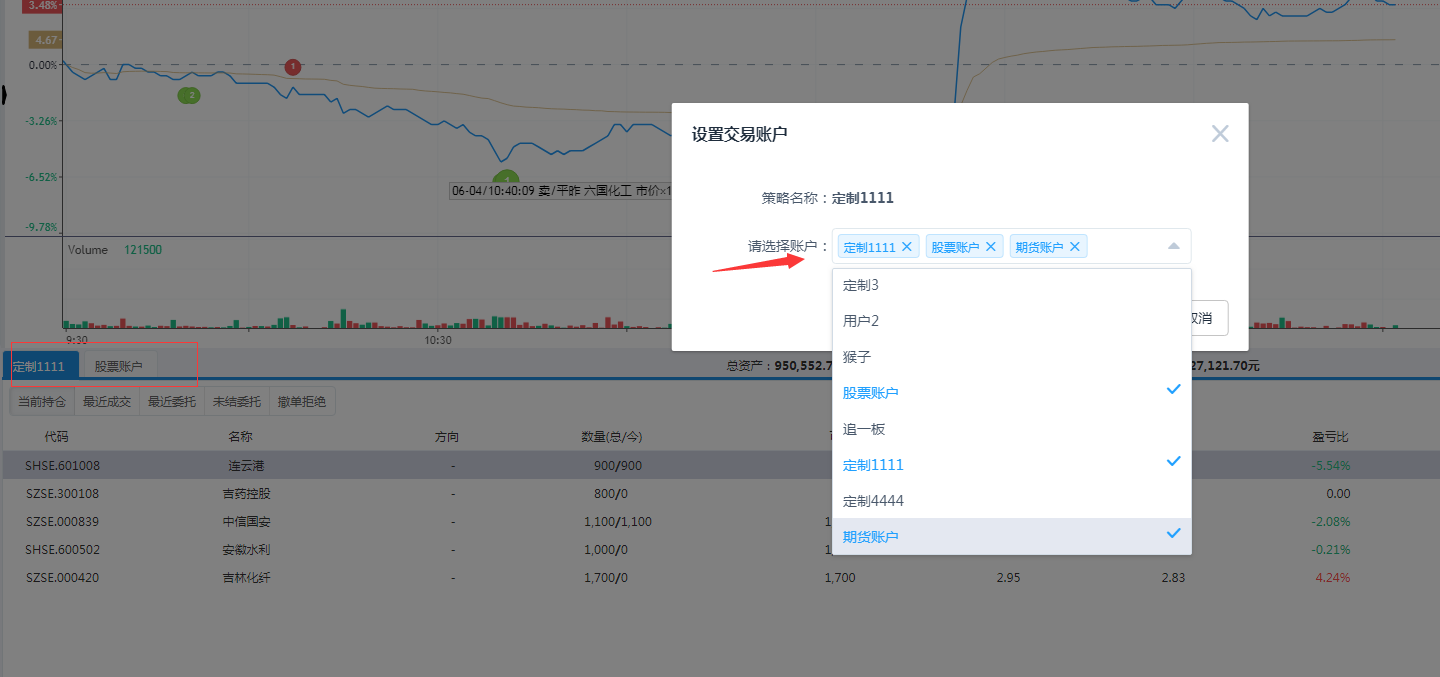Pick 追一板 from the account list
Viewport: 1440px width, 677px height.
click(1012, 429)
